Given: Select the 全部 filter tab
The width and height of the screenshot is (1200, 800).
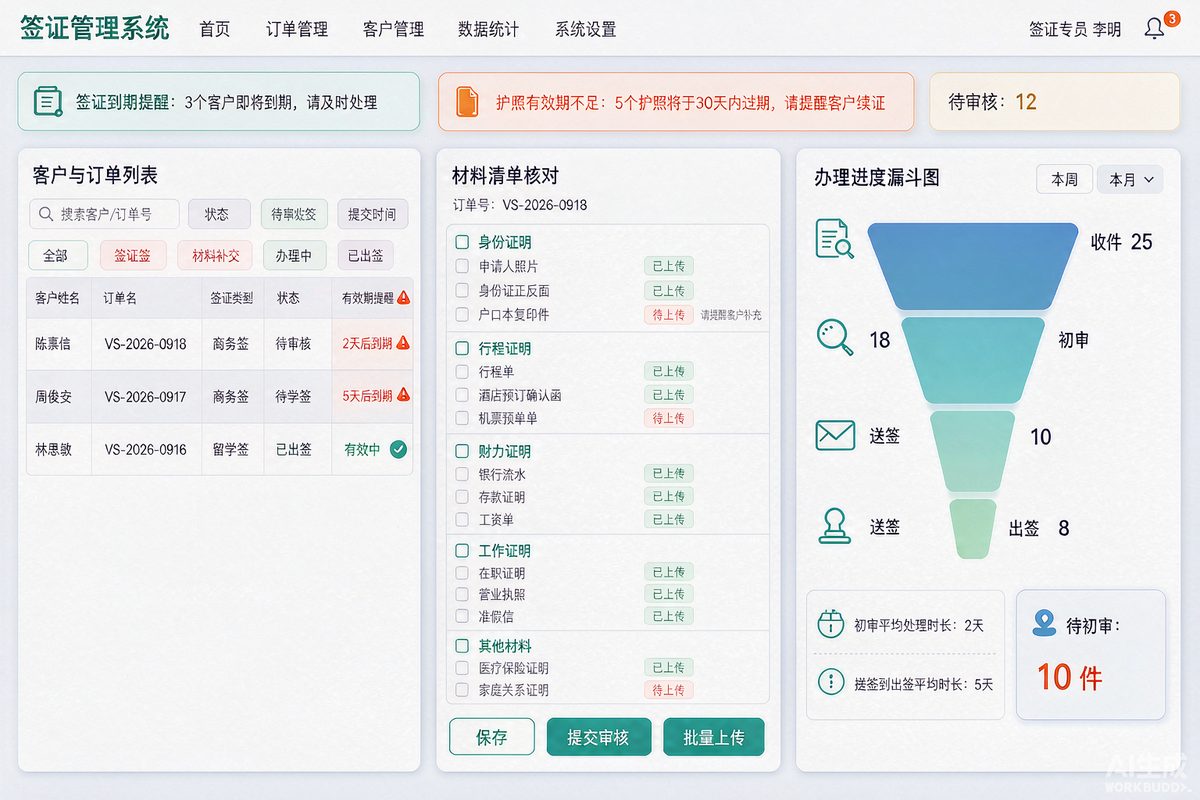Looking at the screenshot, I should point(57,255).
